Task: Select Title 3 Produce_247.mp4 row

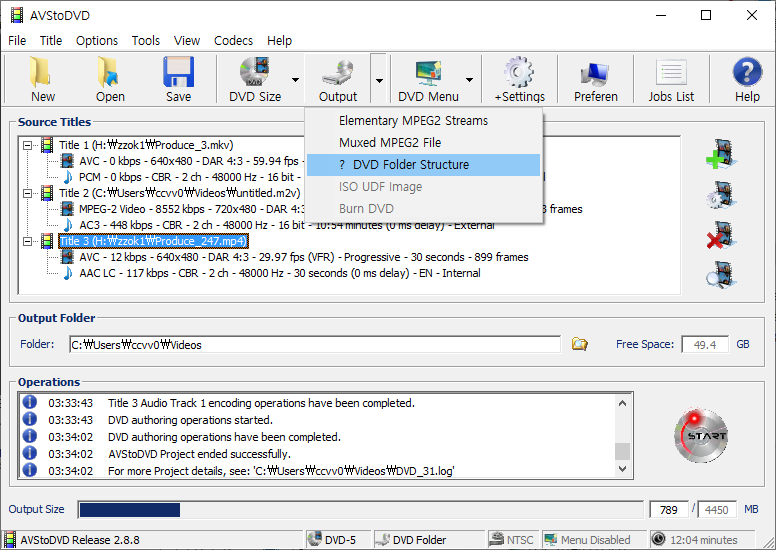Action: click(x=153, y=241)
